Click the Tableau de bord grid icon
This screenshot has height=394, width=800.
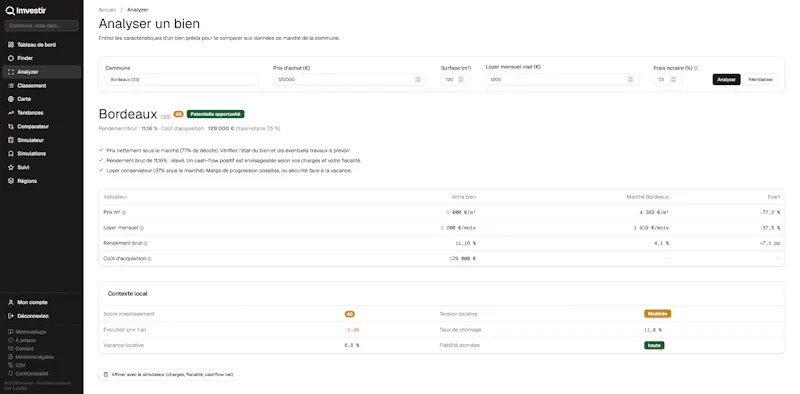11,45
